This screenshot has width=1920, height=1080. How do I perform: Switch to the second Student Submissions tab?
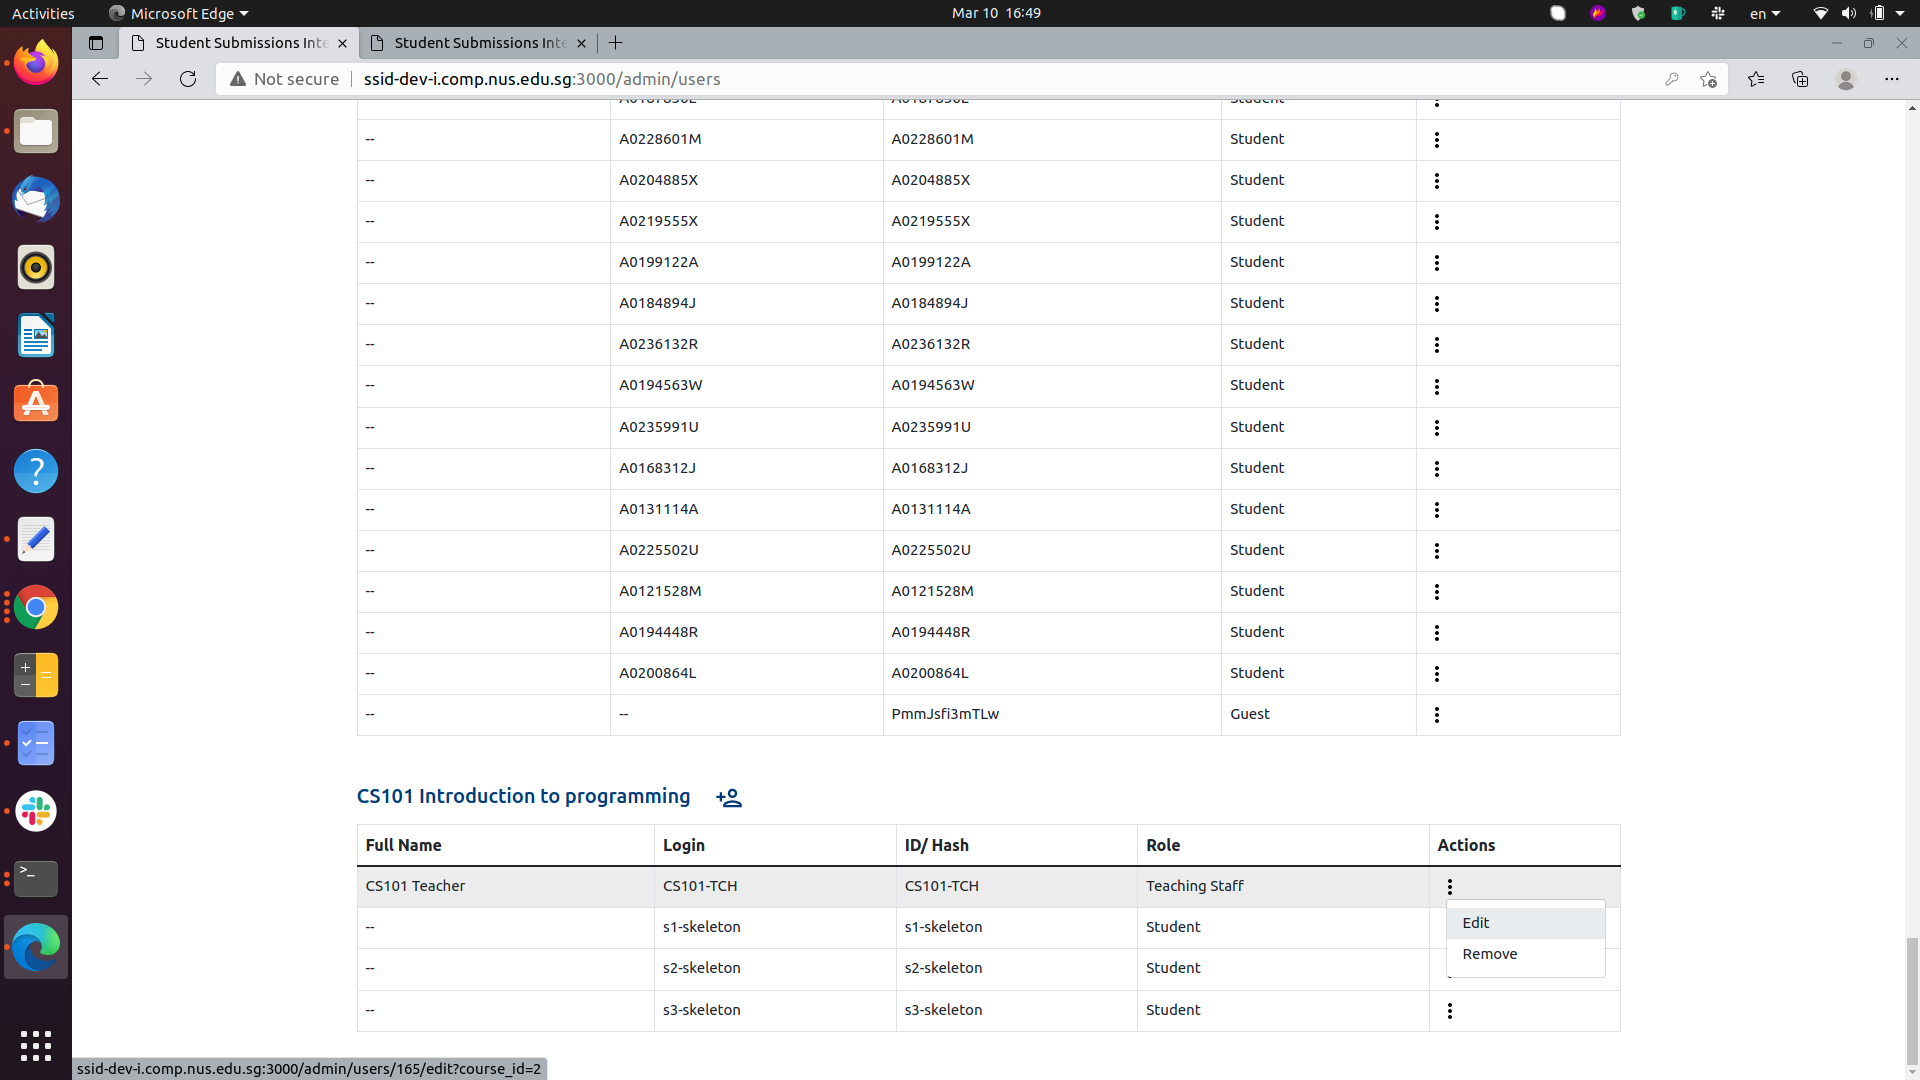click(477, 43)
